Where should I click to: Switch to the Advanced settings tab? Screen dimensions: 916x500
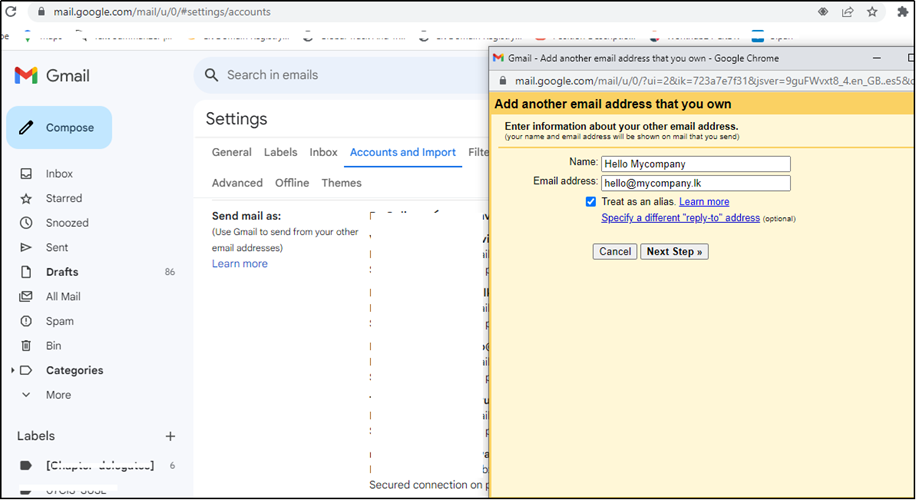point(237,183)
